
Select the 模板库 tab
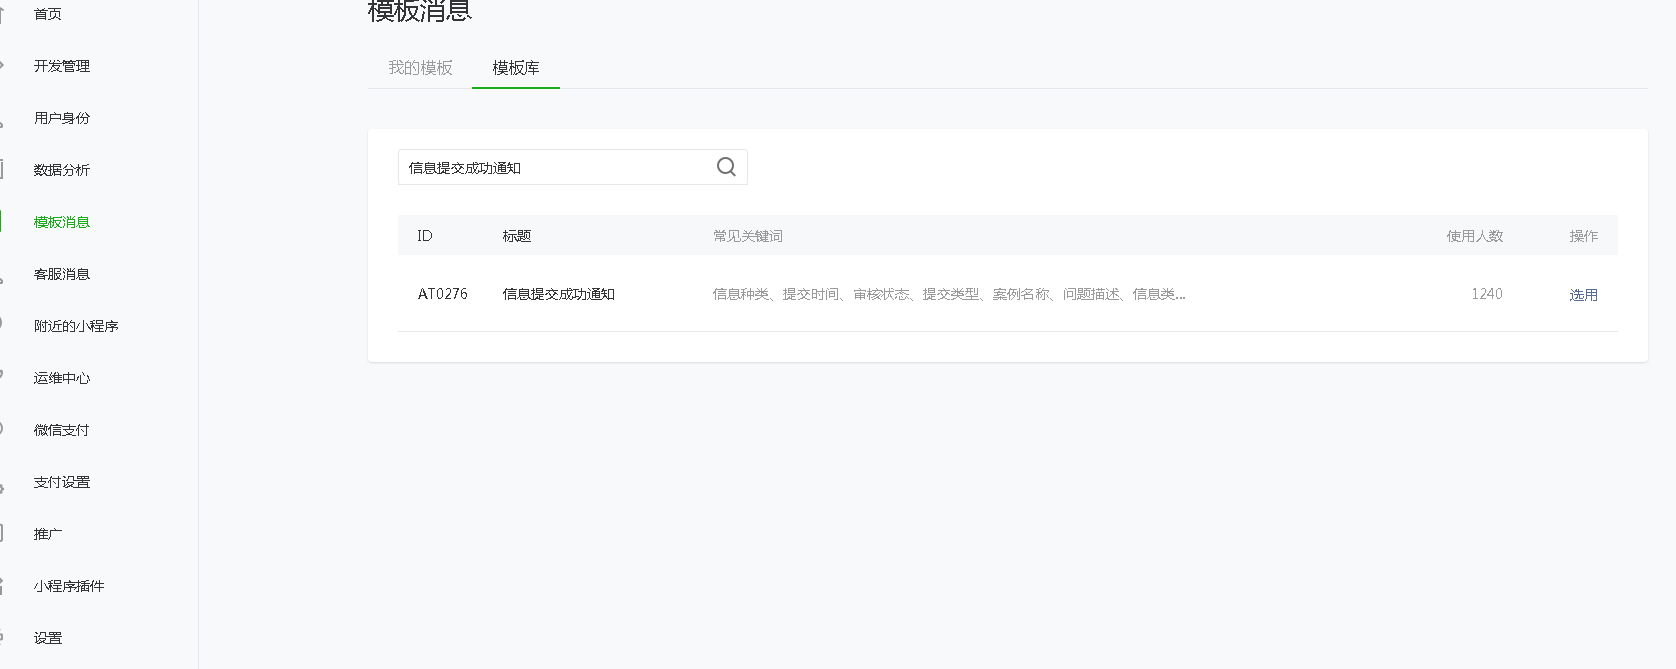516,68
